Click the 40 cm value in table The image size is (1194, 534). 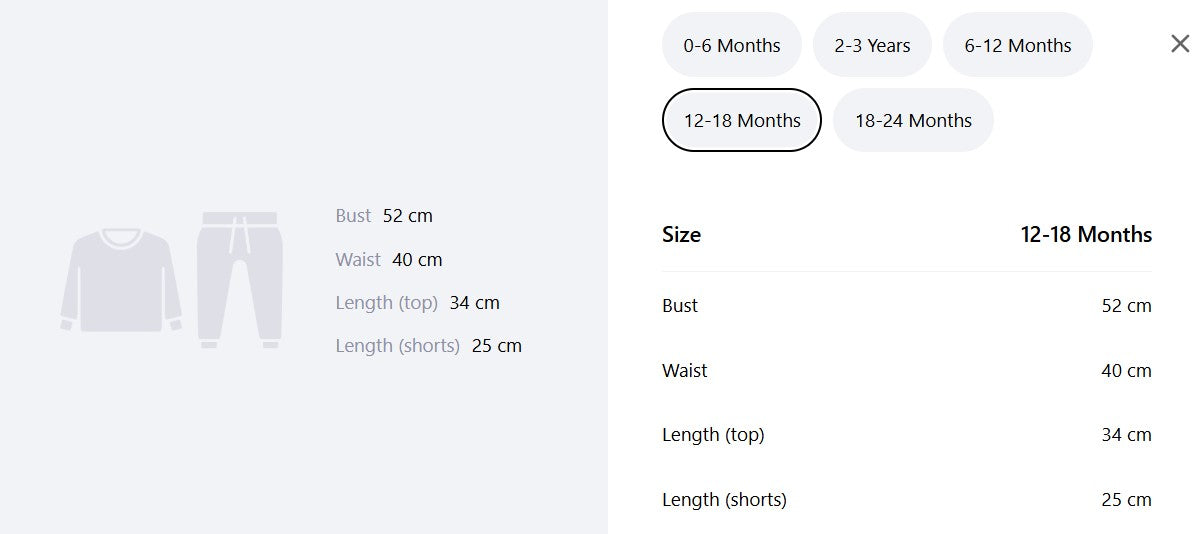click(1126, 370)
